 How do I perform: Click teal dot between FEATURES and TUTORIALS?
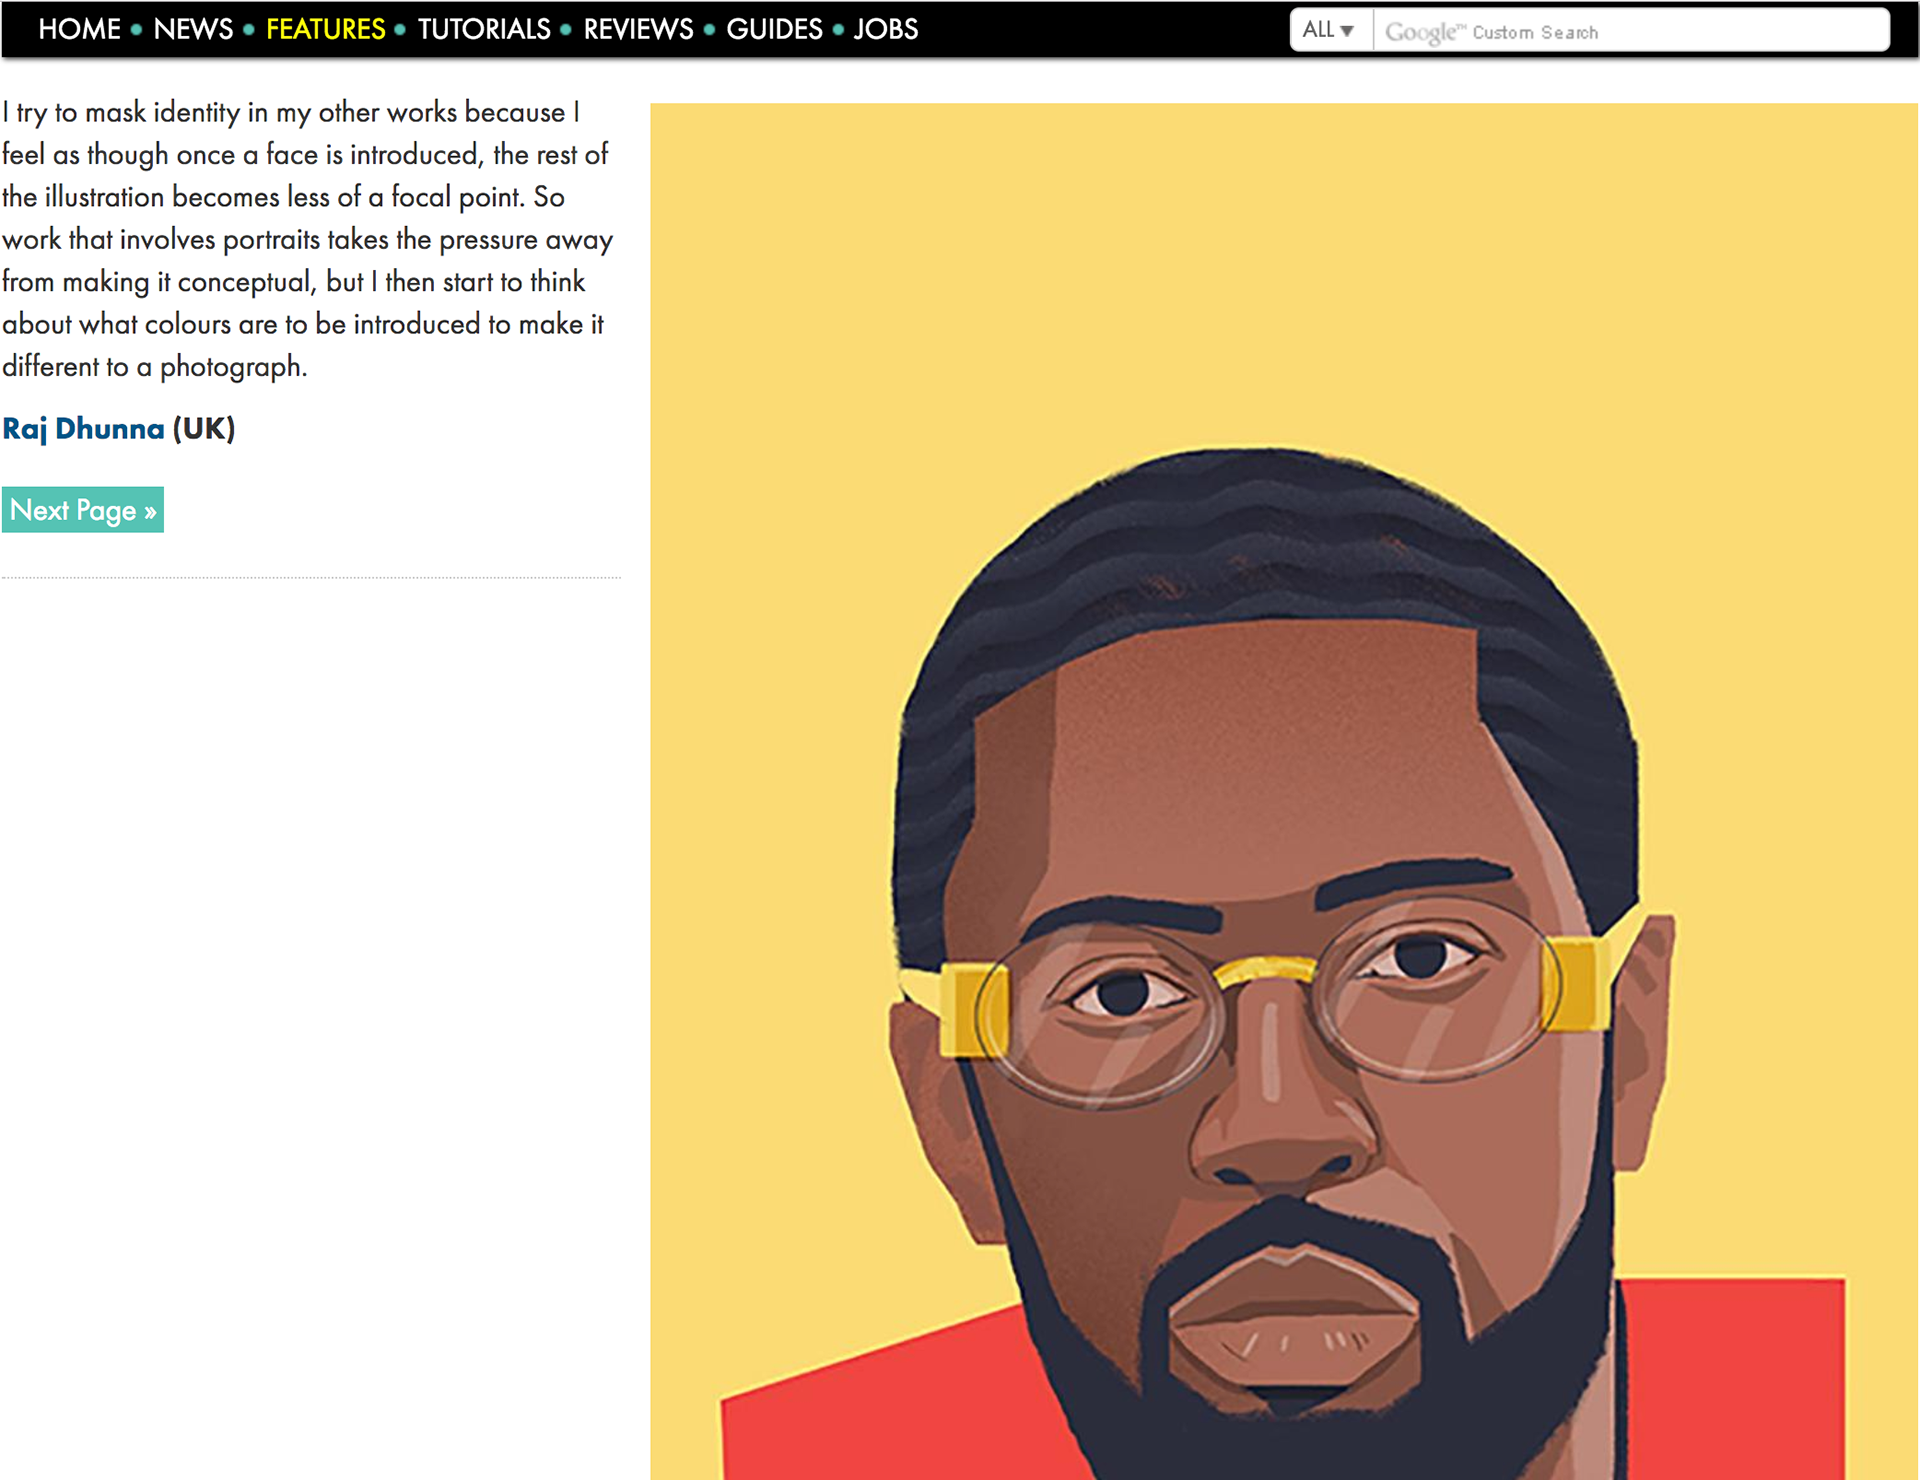(400, 30)
